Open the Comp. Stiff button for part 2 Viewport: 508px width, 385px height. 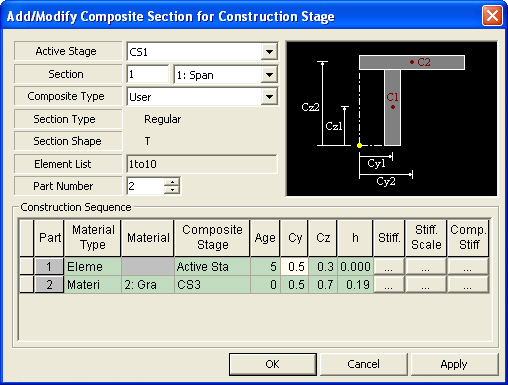[468, 285]
